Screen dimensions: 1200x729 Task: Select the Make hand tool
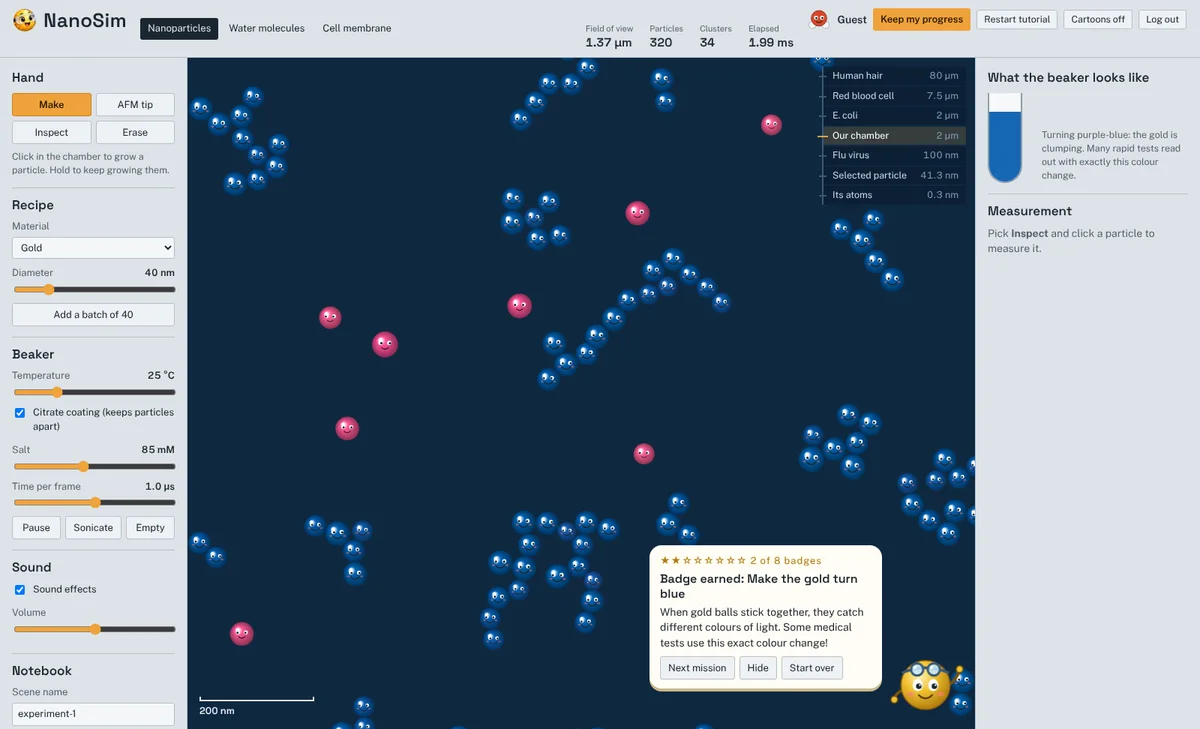[x=52, y=105]
